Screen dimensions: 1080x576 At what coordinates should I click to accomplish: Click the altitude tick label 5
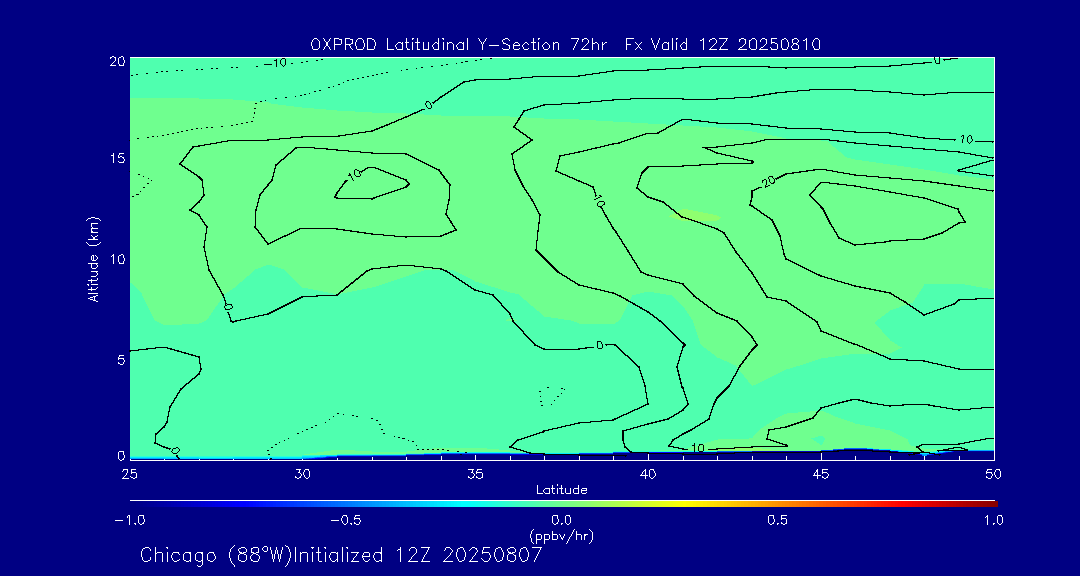tap(119, 358)
